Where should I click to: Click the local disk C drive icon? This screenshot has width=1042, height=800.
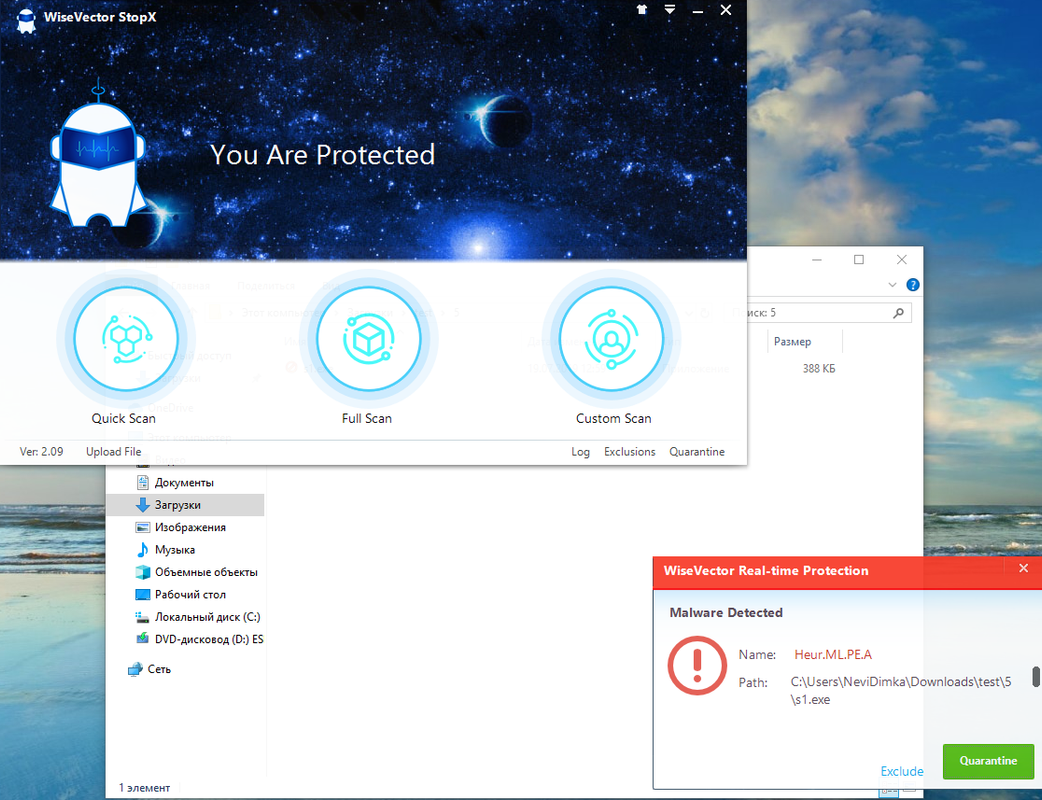(x=142, y=617)
